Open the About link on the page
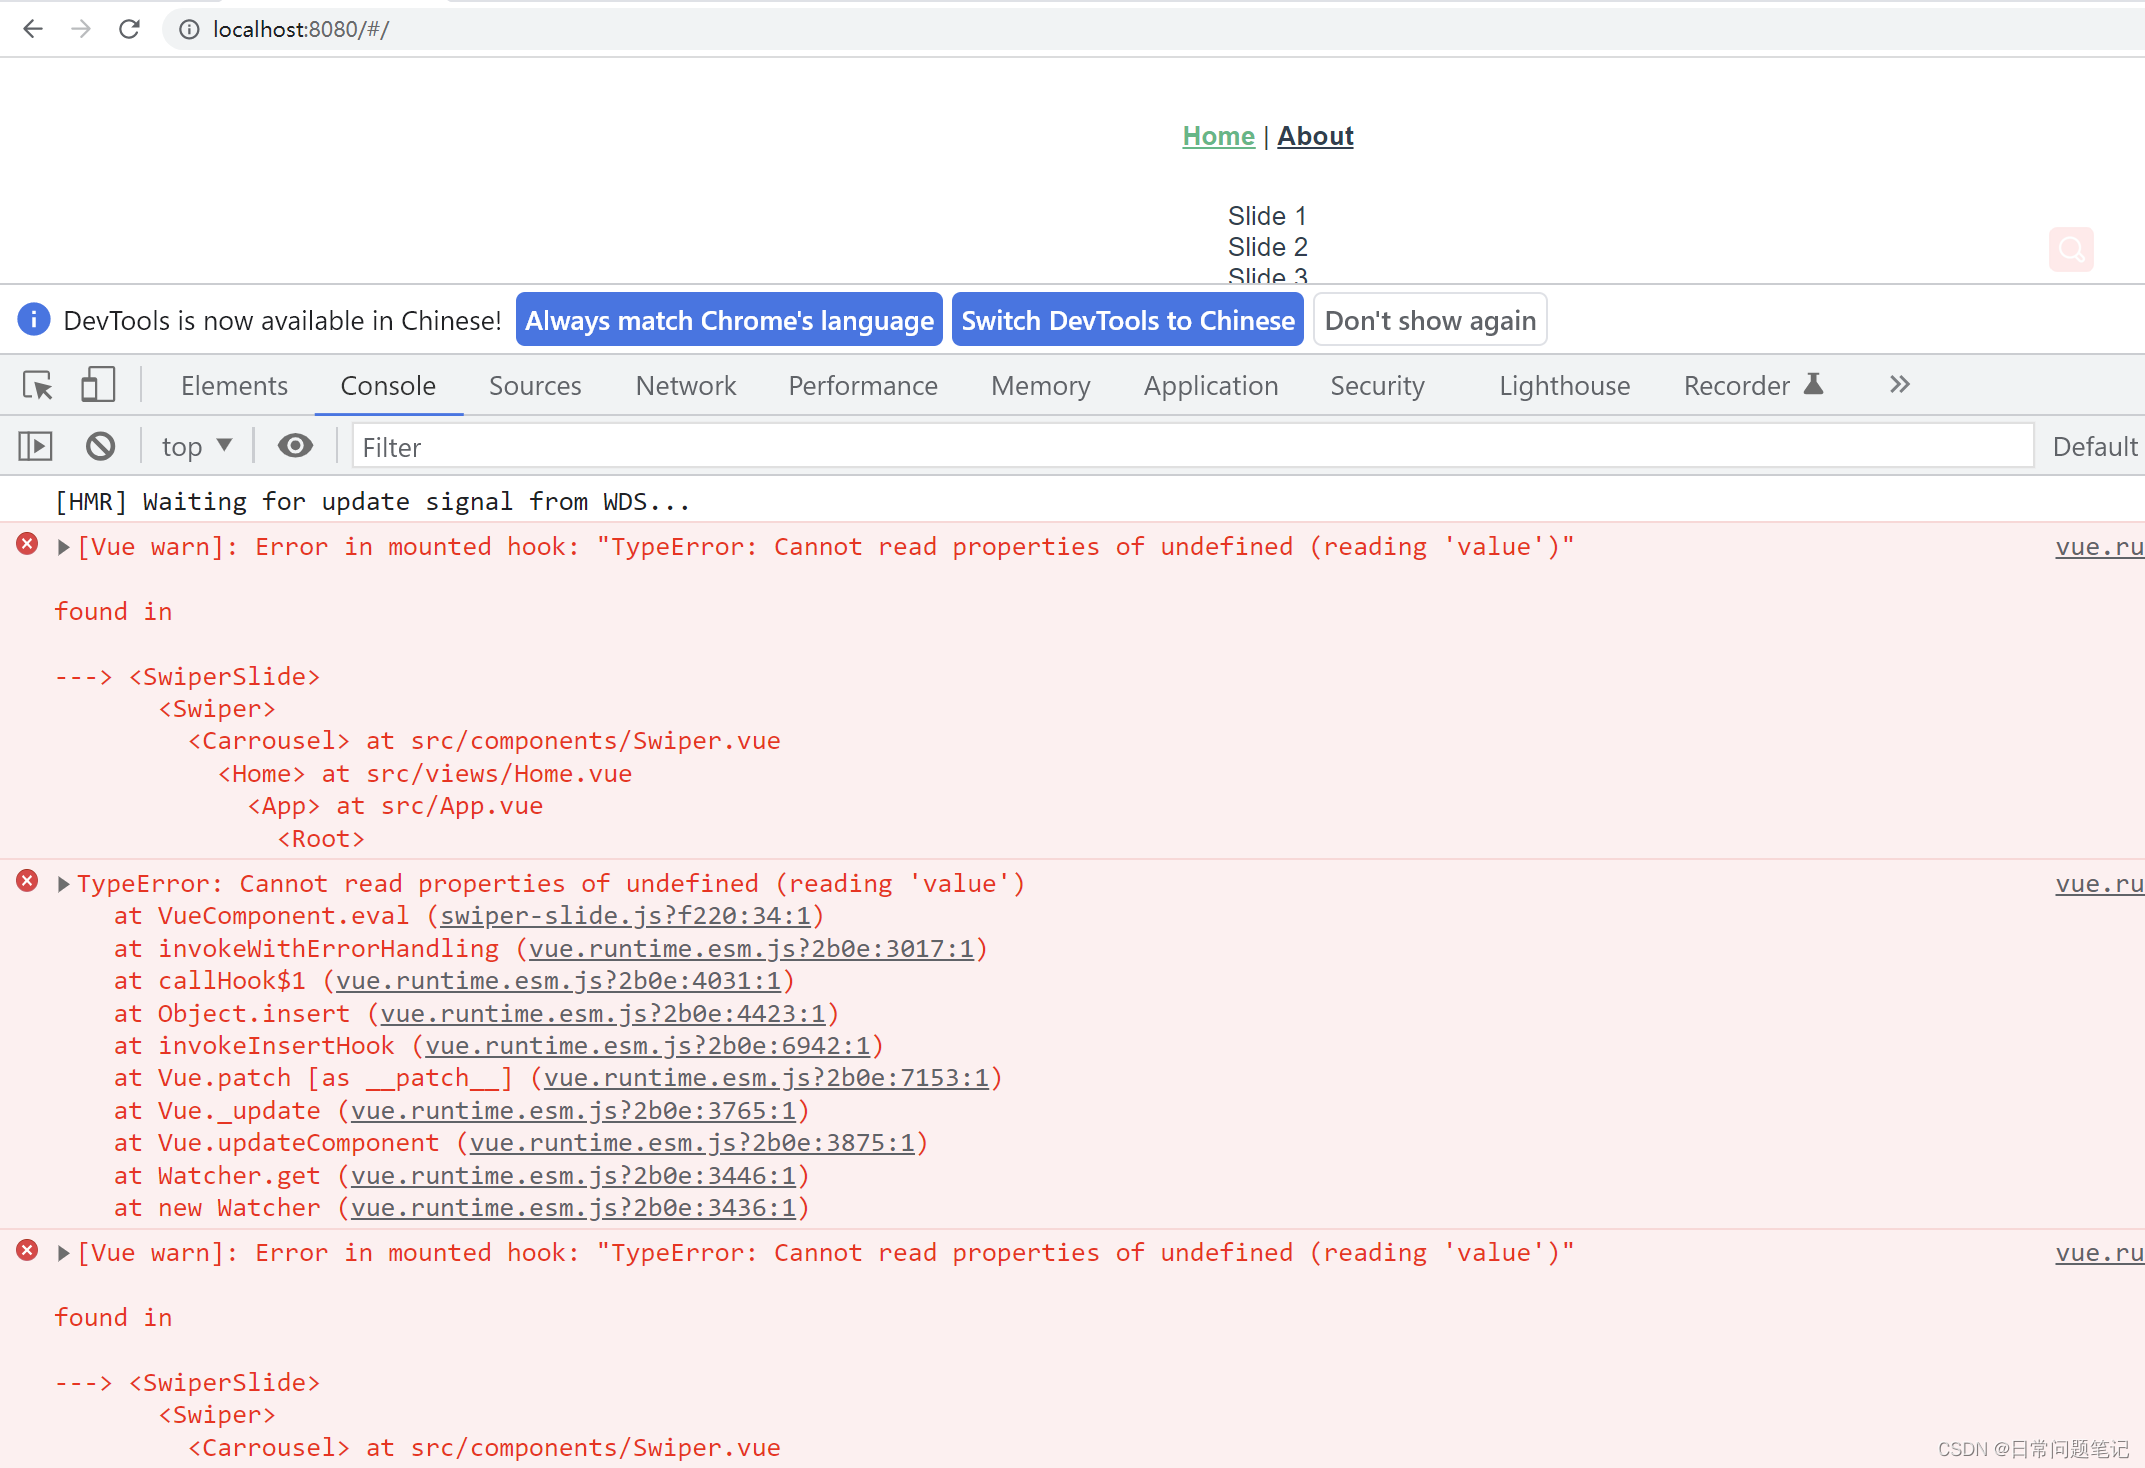This screenshot has height=1468, width=2145. (1315, 136)
